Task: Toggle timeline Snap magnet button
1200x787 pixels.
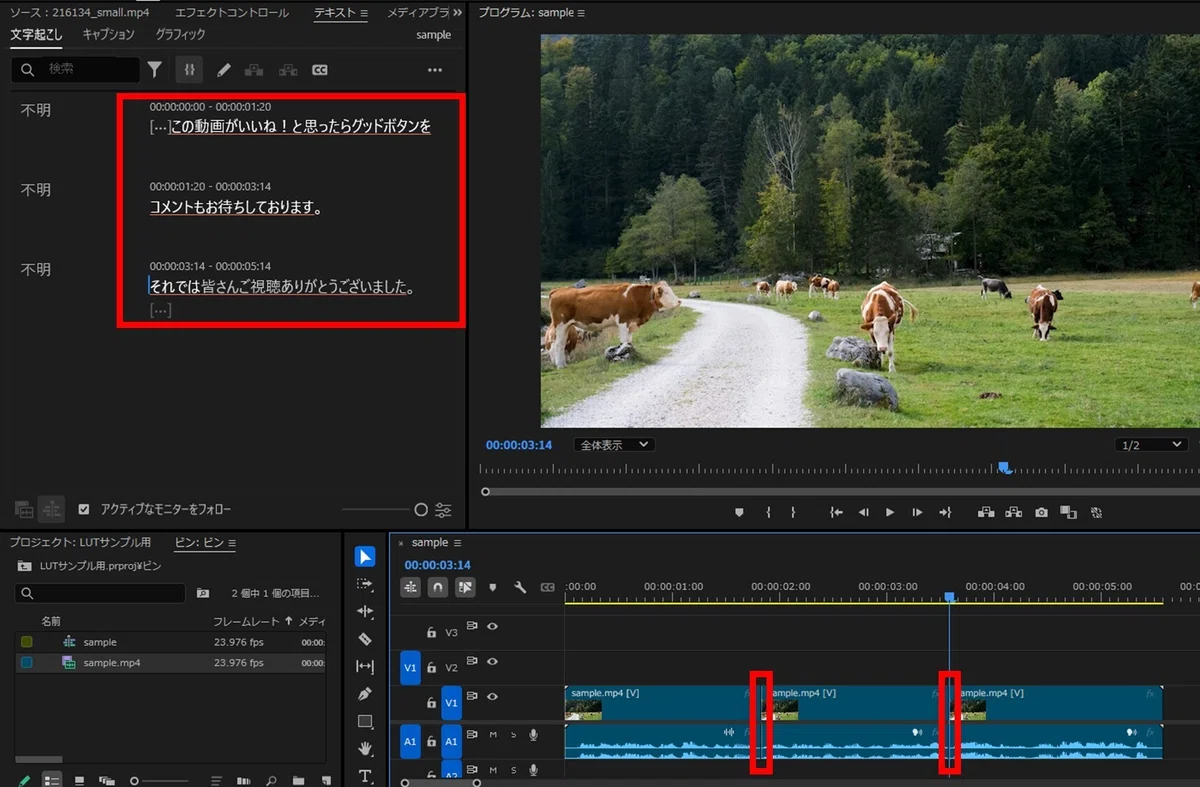Action: pyautogui.click(x=438, y=588)
